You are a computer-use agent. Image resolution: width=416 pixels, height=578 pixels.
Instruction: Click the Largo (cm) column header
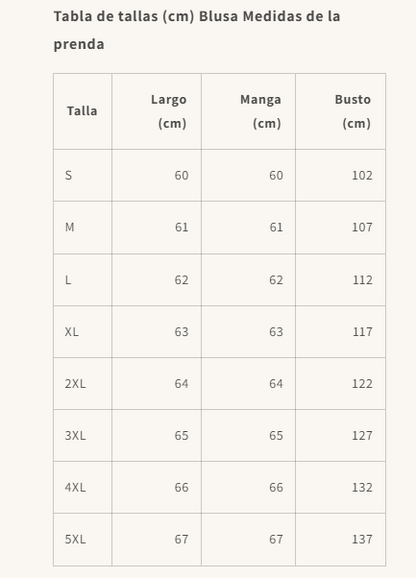pyautogui.click(x=157, y=111)
